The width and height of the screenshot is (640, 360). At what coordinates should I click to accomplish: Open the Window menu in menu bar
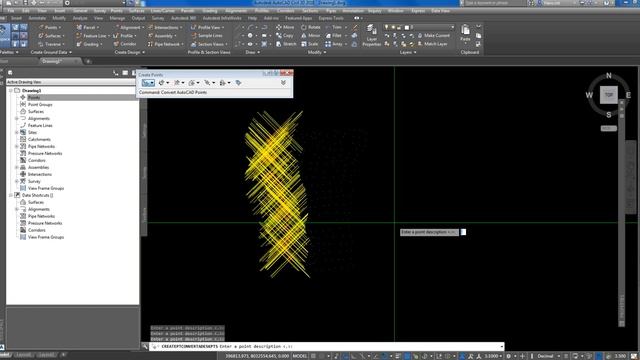coord(396,11)
